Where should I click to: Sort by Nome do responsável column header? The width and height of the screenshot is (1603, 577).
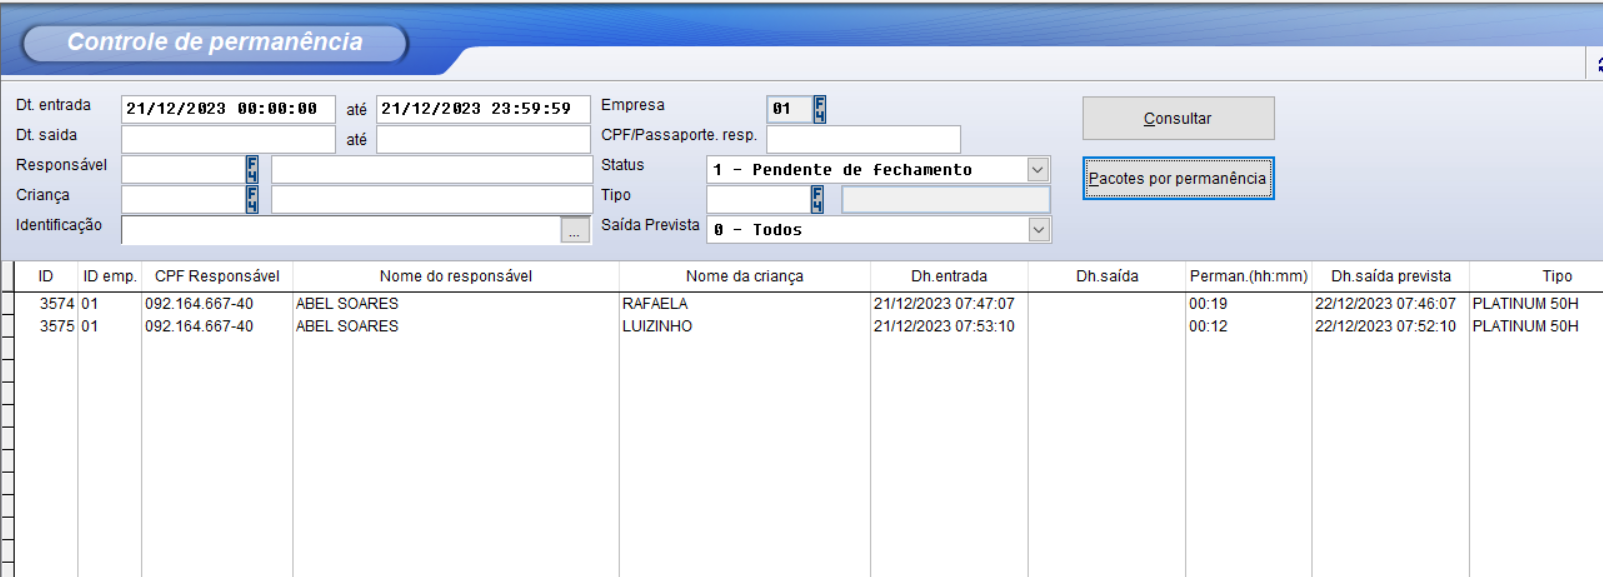(455, 276)
